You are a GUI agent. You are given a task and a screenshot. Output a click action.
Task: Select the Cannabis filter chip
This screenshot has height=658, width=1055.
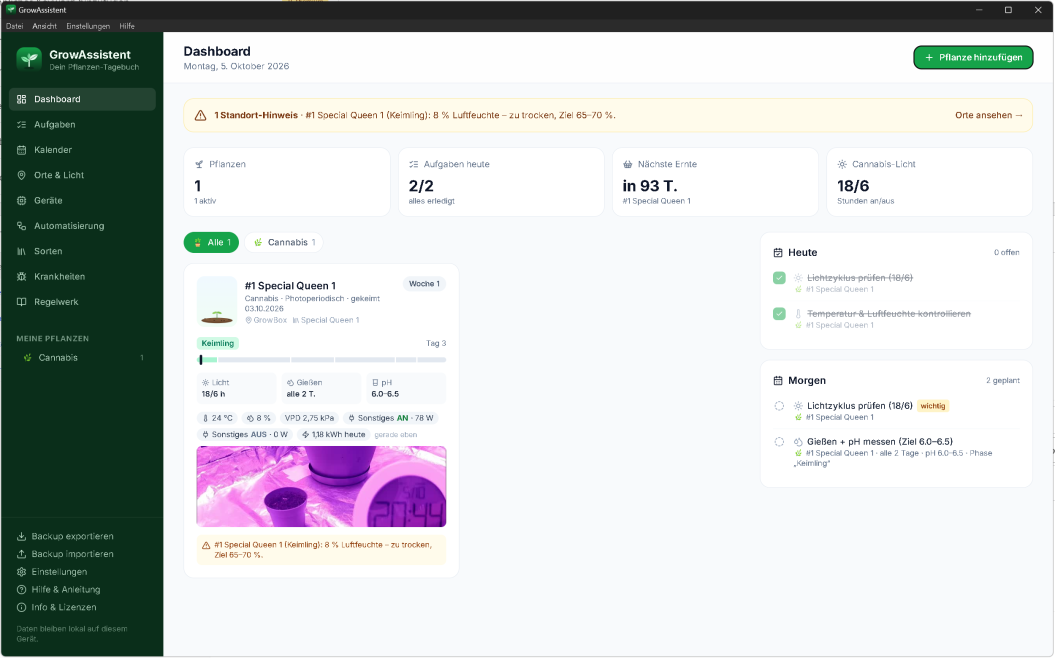point(284,242)
